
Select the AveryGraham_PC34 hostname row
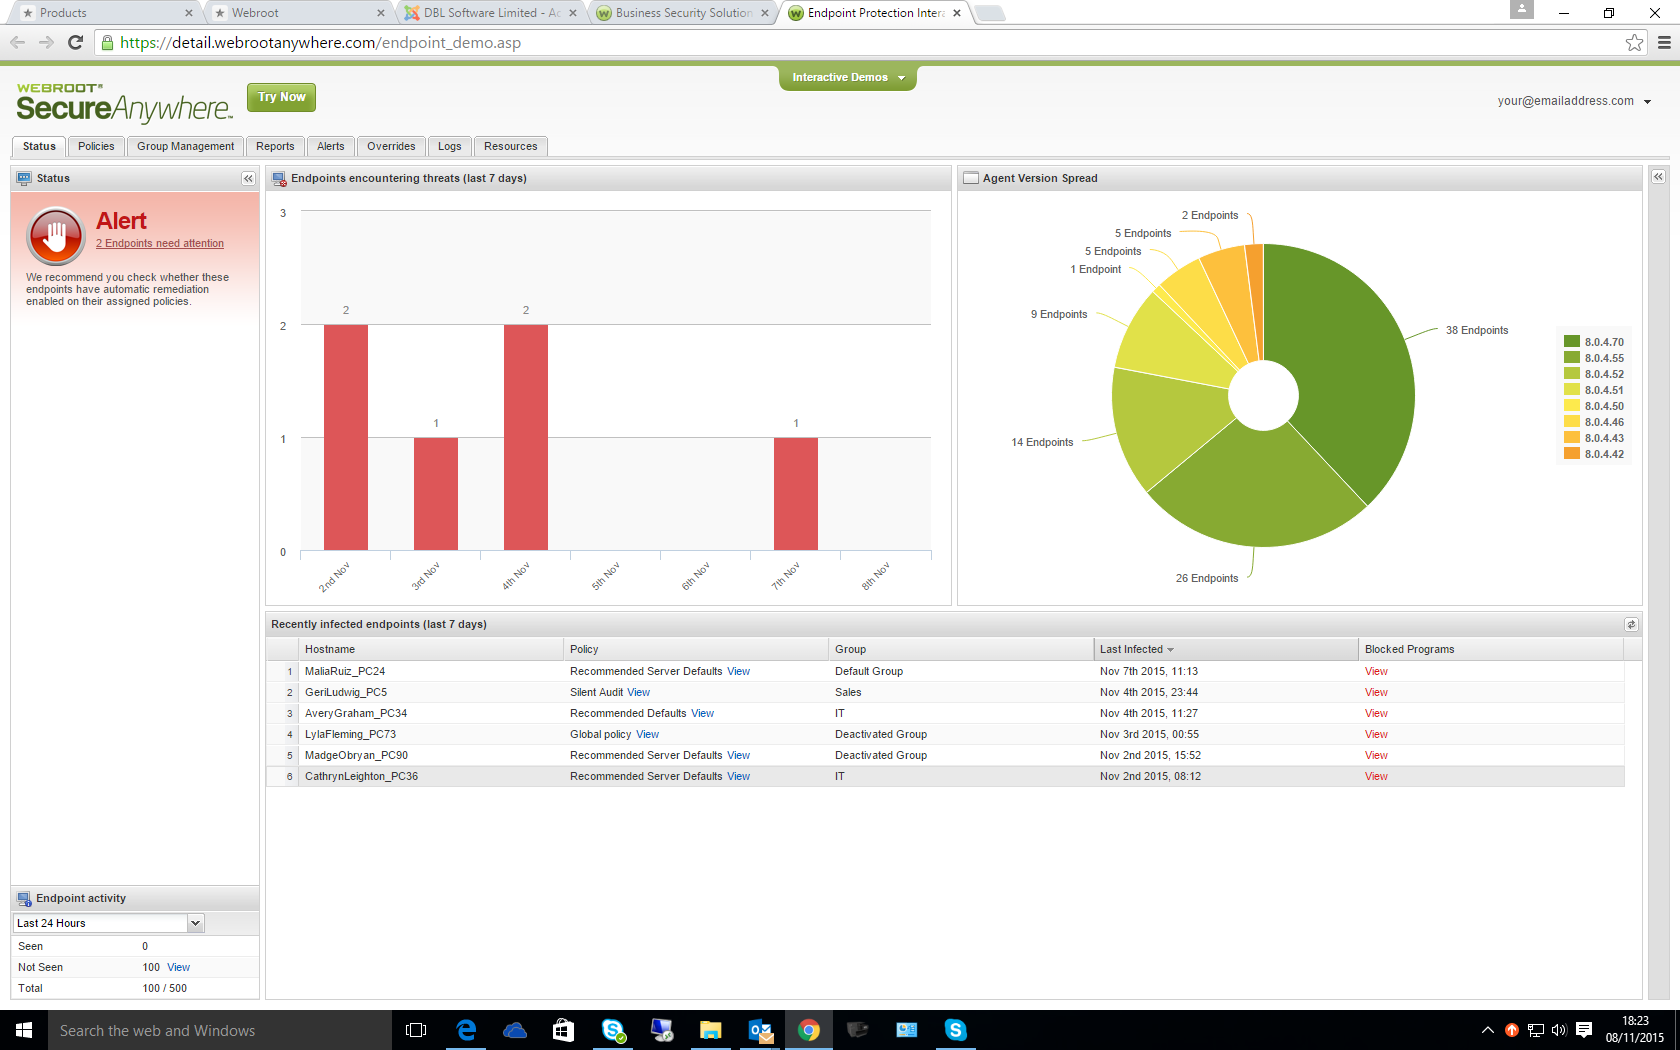point(945,713)
